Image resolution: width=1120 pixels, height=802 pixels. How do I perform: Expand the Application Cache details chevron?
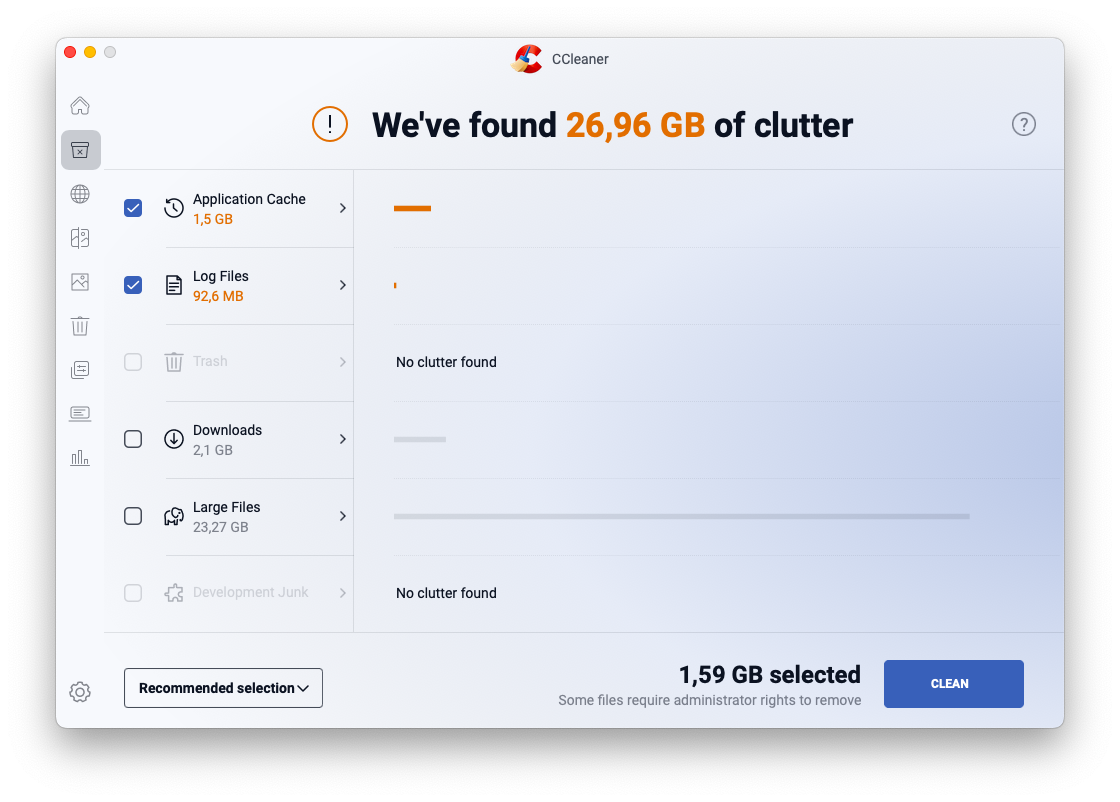point(343,208)
